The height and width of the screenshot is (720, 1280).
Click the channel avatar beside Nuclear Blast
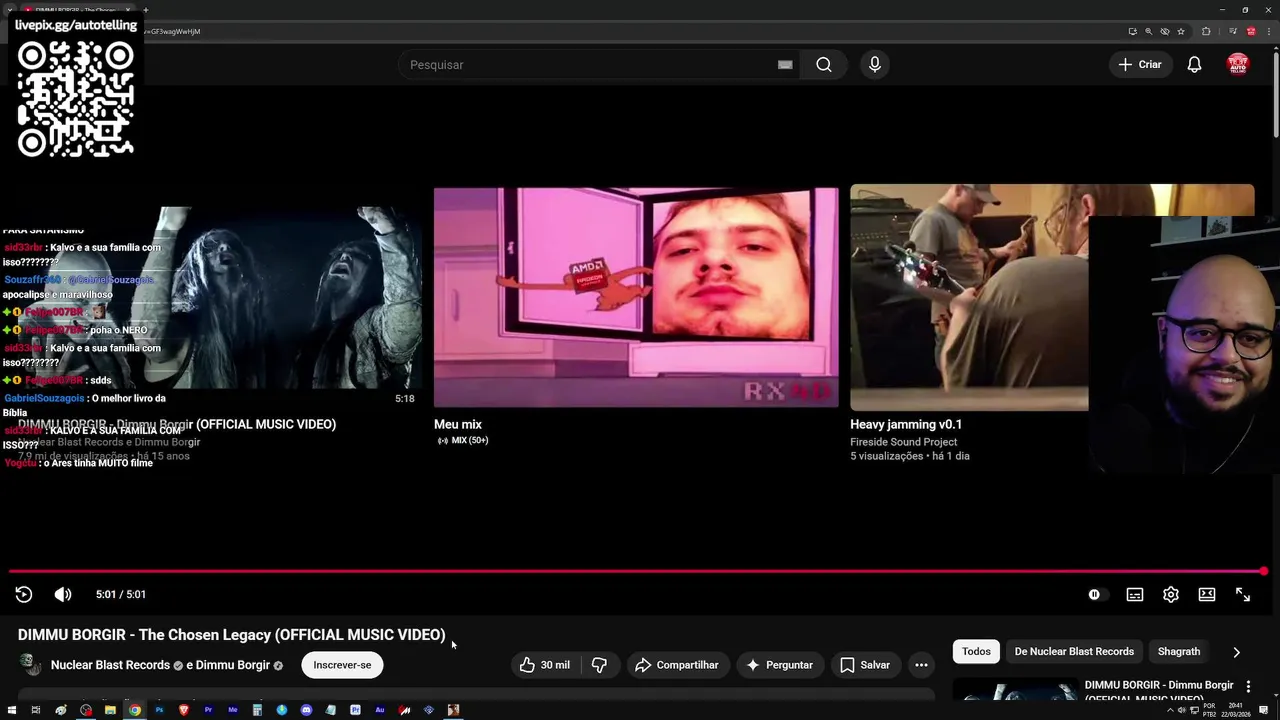30,665
